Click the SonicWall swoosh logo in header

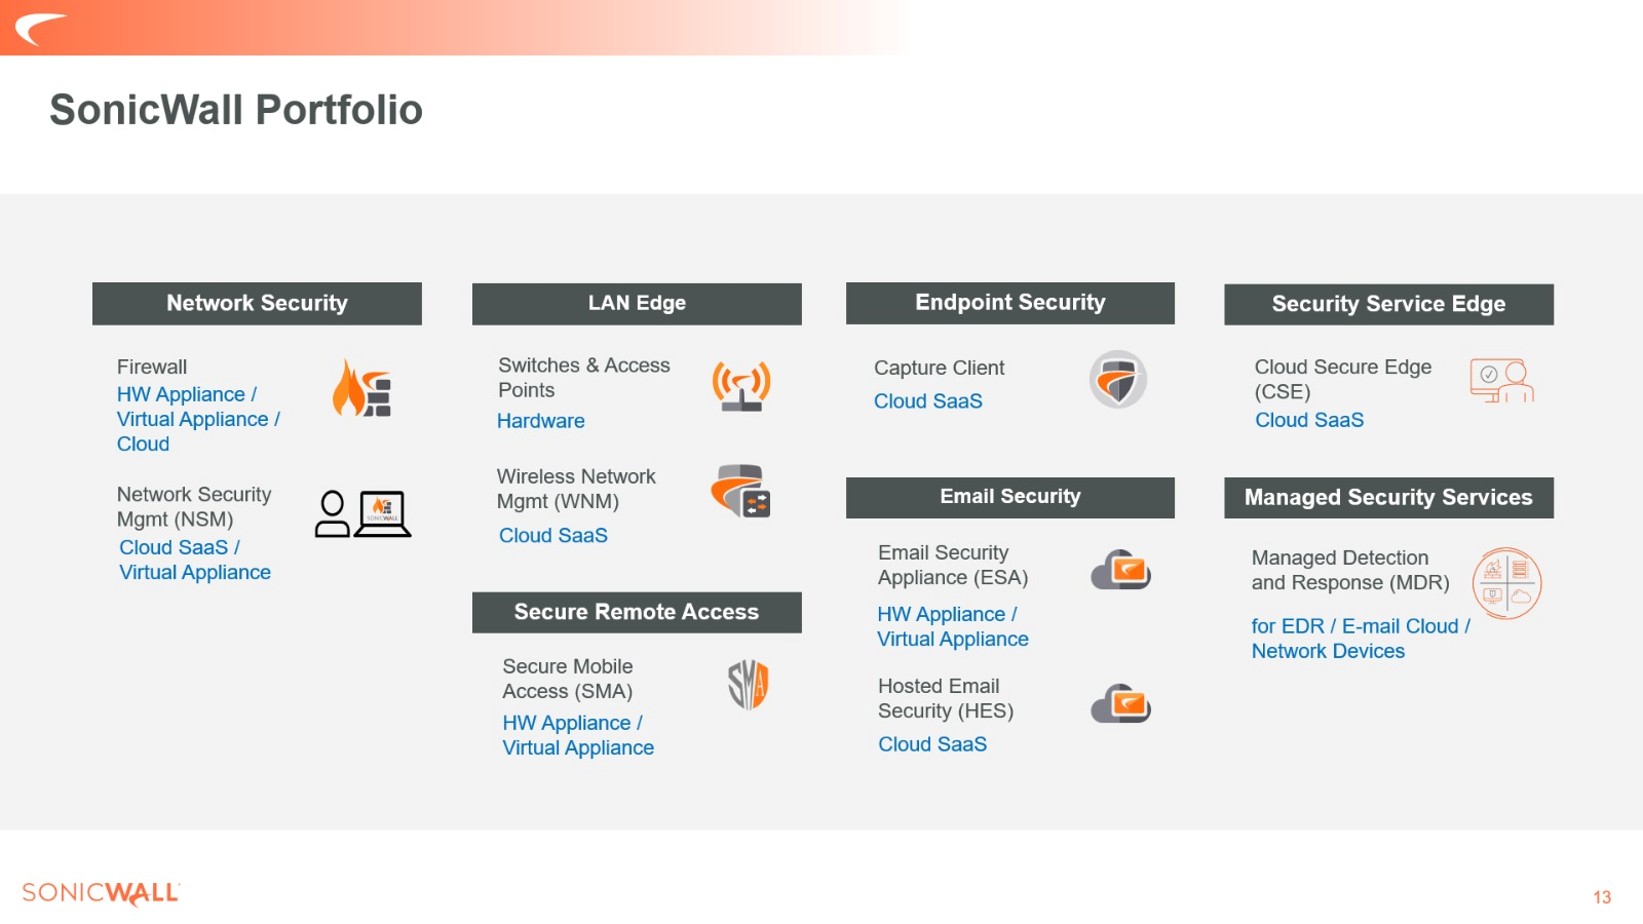41,28
